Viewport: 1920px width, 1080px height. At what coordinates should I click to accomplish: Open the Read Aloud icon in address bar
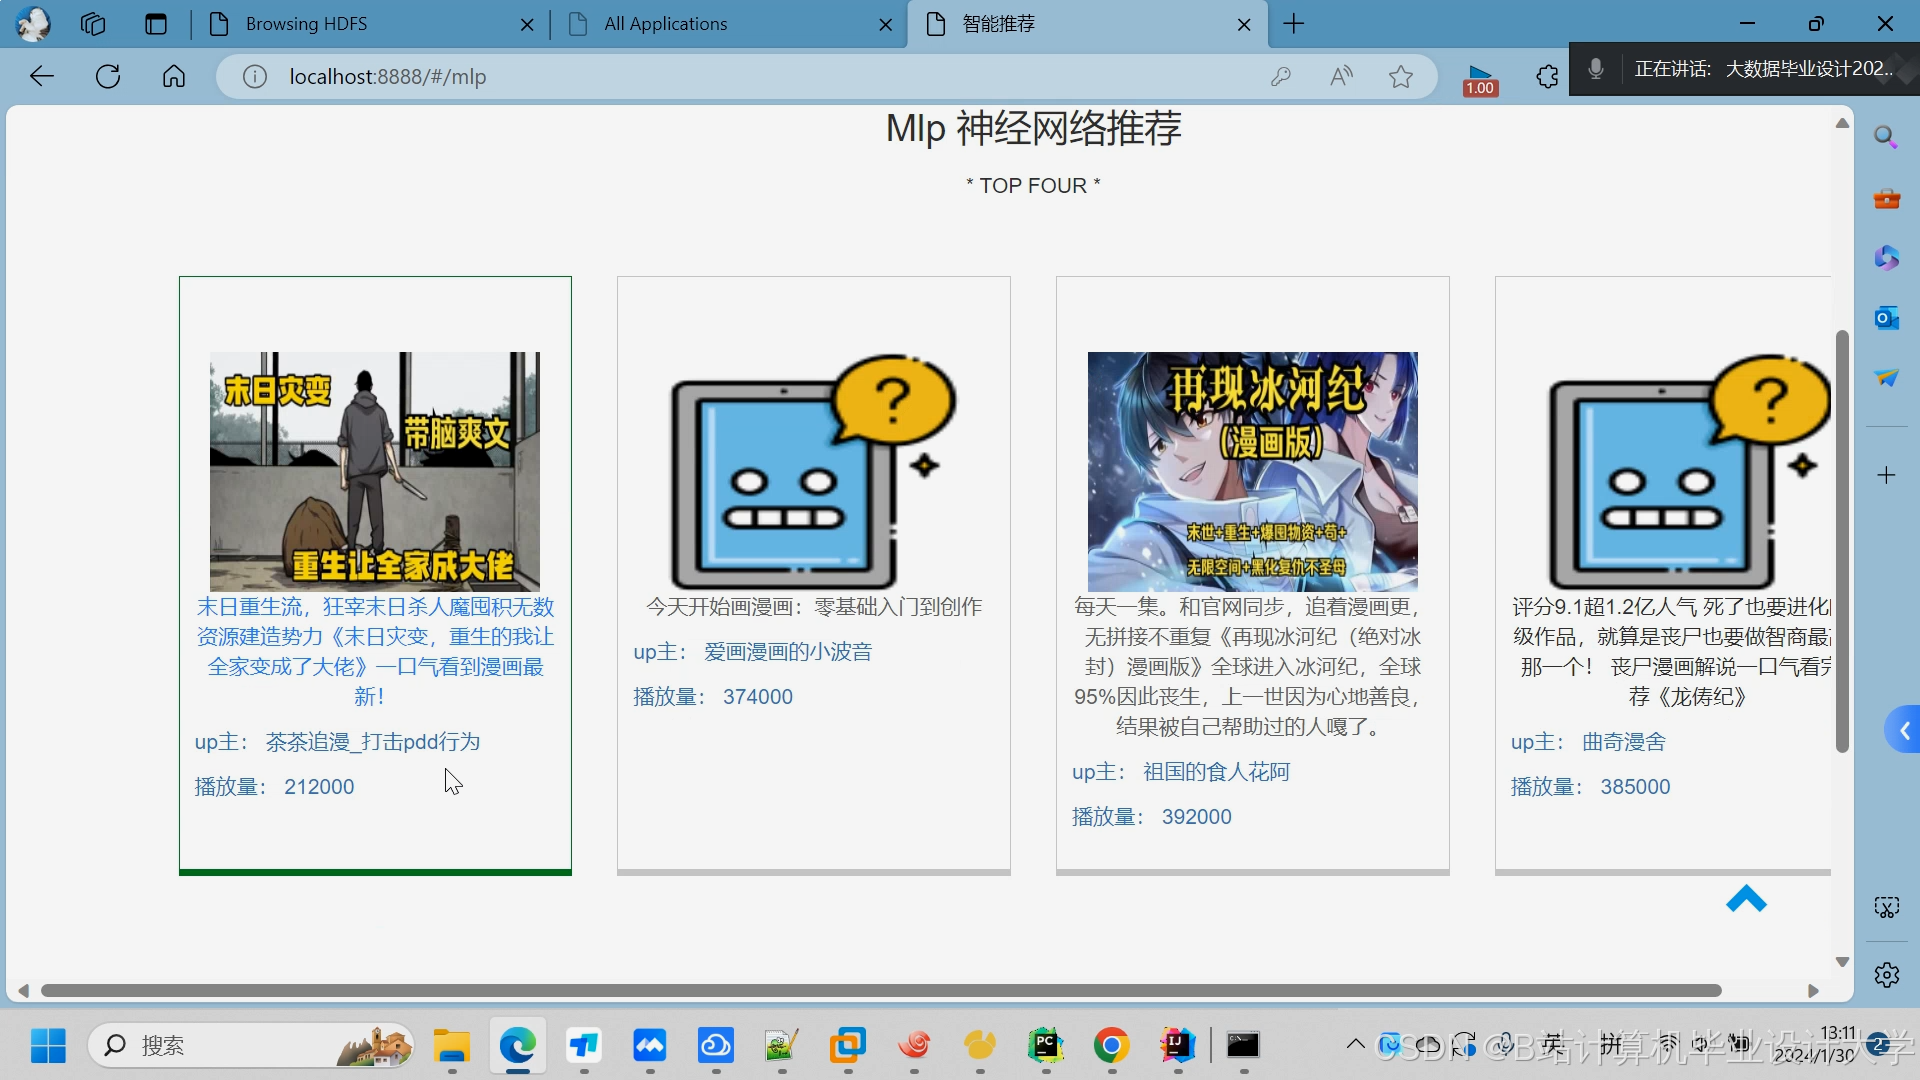pyautogui.click(x=1341, y=77)
